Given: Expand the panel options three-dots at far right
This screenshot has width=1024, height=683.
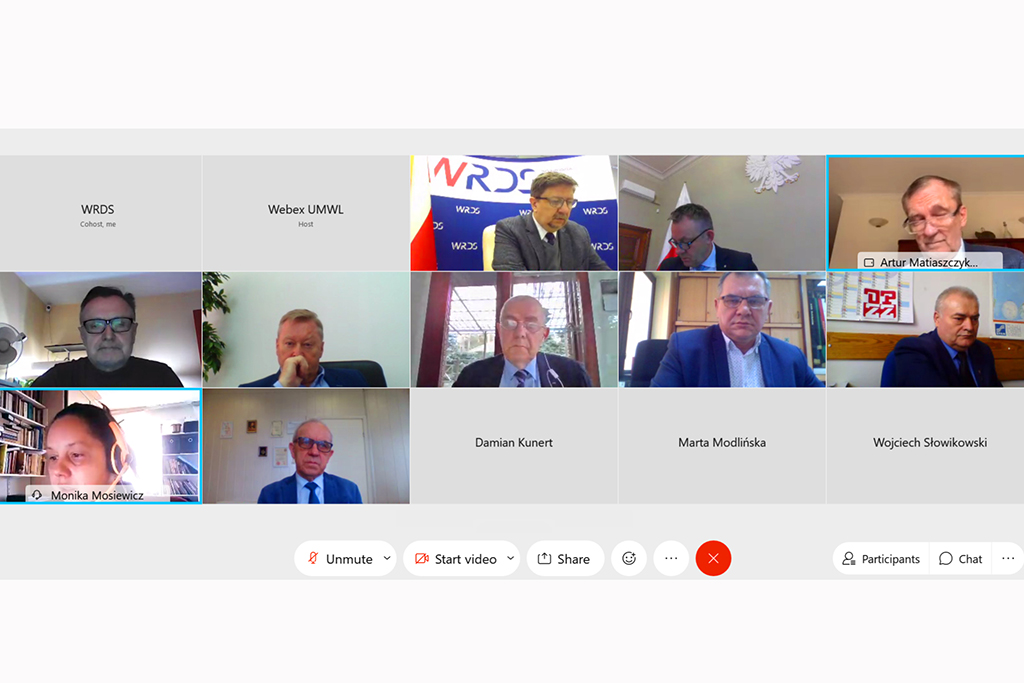Looking at the screenshot, I should click(1008, 559).
